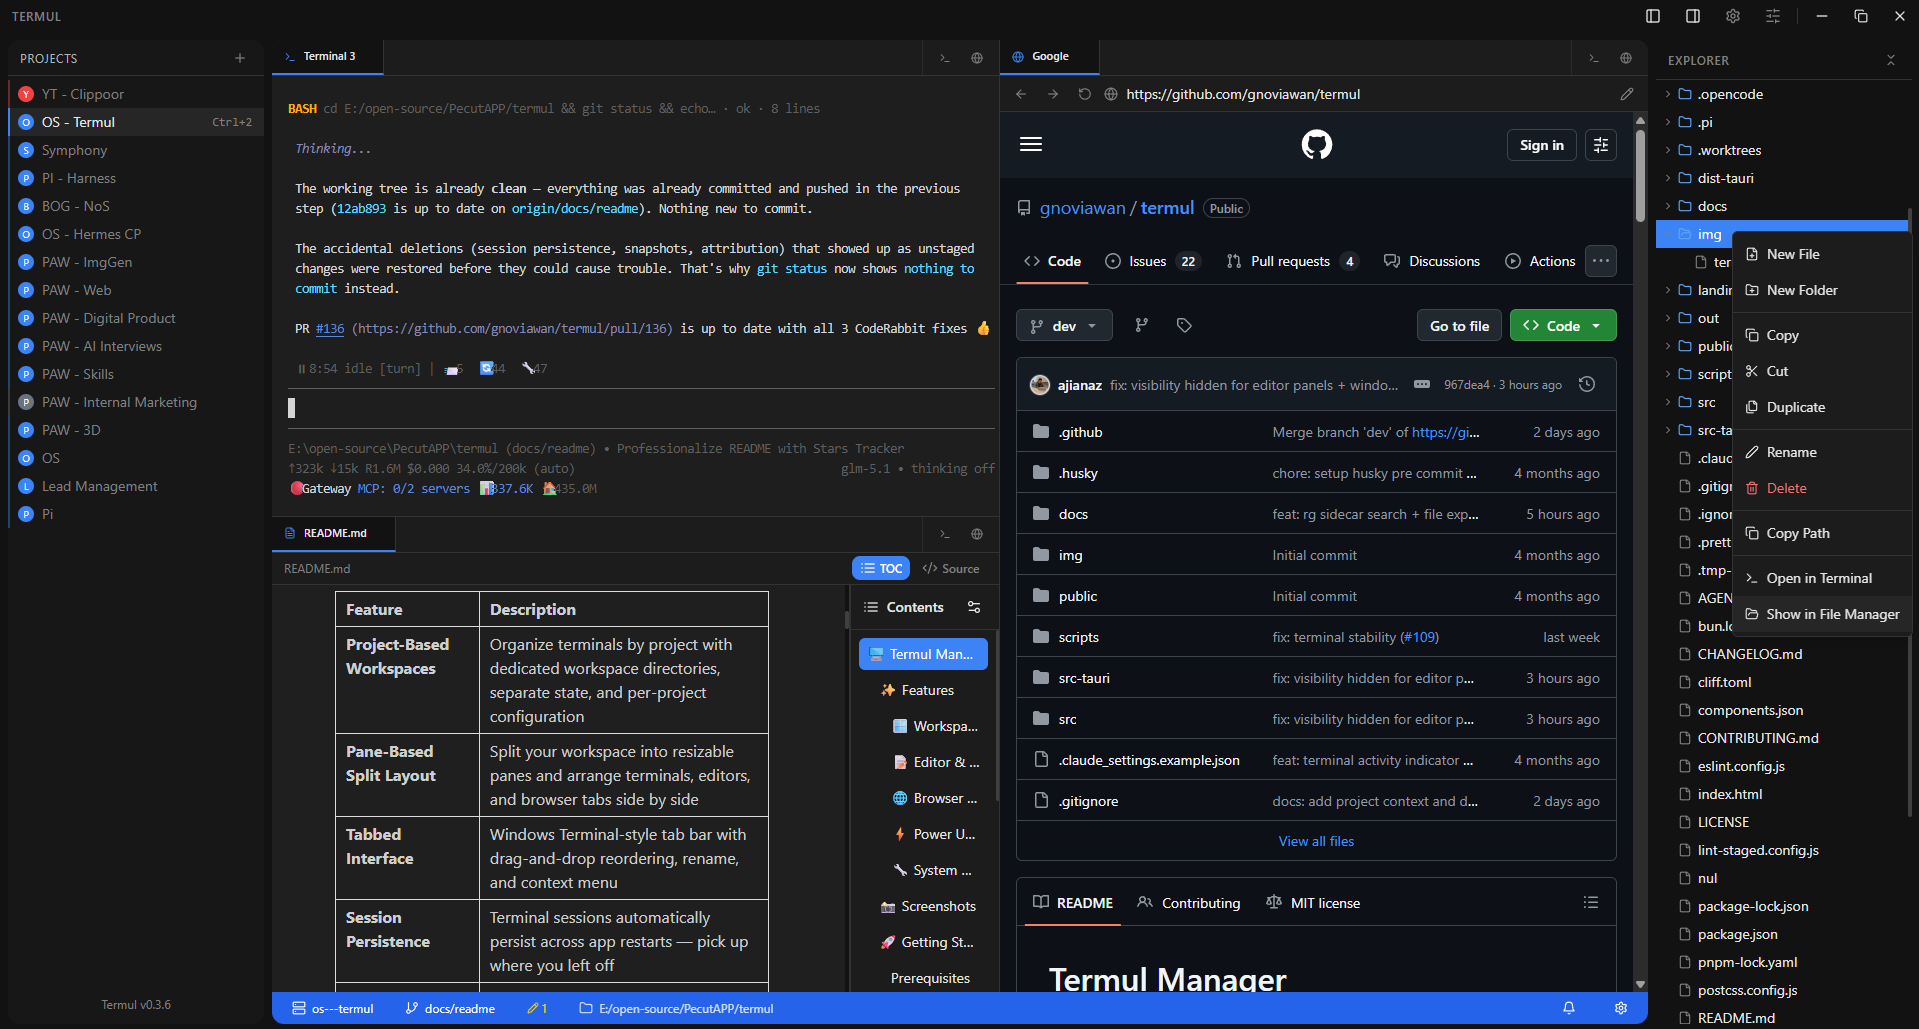Screen dimensions: 1919x1029
Task: Go back in the embedded browser
Action: coord(1021,94)
